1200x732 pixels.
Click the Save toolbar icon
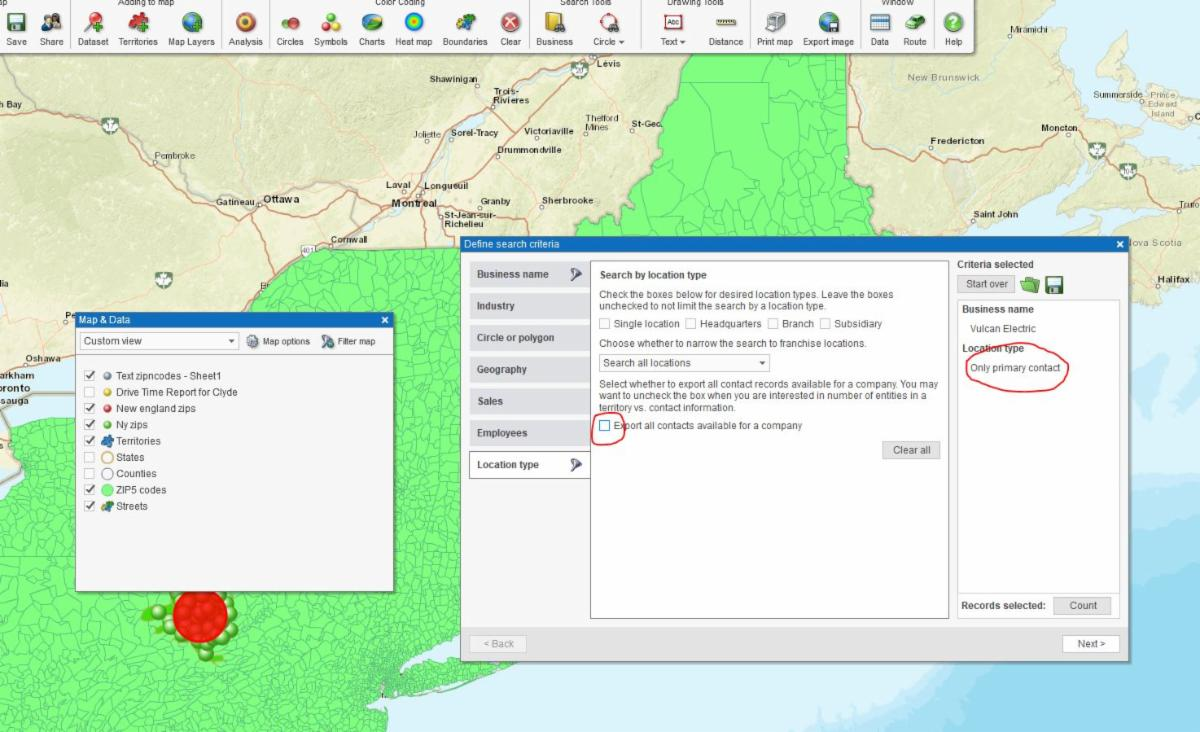pos(17,28)
